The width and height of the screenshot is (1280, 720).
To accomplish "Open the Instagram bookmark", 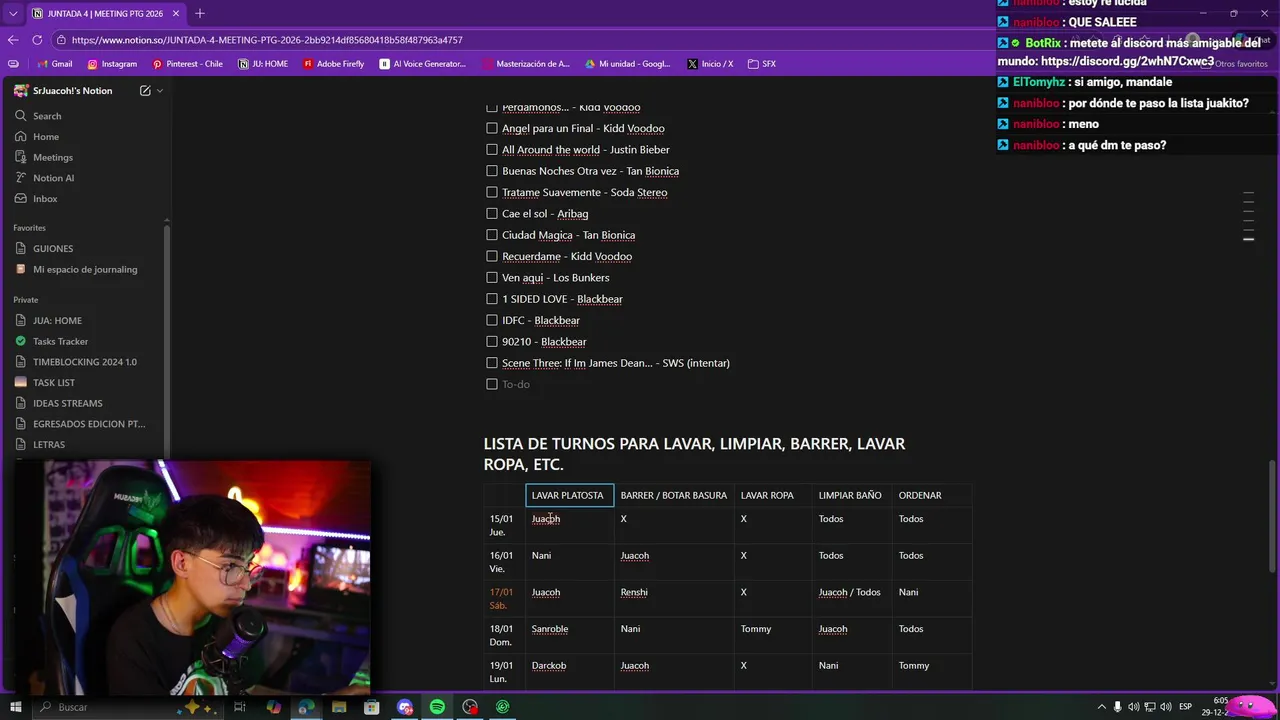I will pyautogui.click(x=112, y=64).
